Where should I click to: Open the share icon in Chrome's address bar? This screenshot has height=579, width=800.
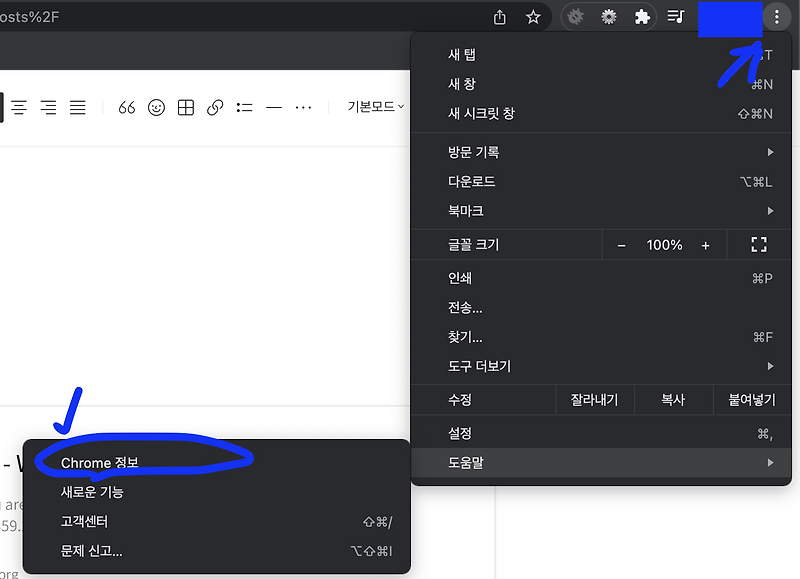(500, 16)
